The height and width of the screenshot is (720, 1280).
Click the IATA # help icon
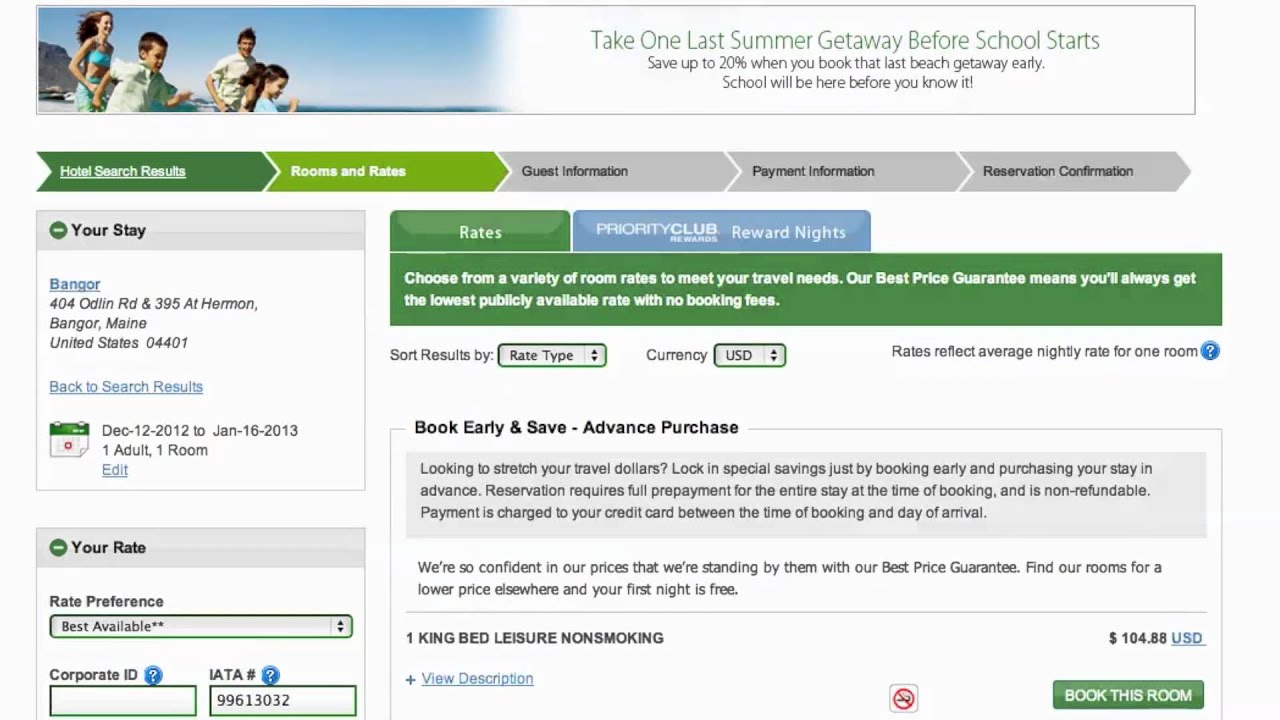[x=270, y=675]
